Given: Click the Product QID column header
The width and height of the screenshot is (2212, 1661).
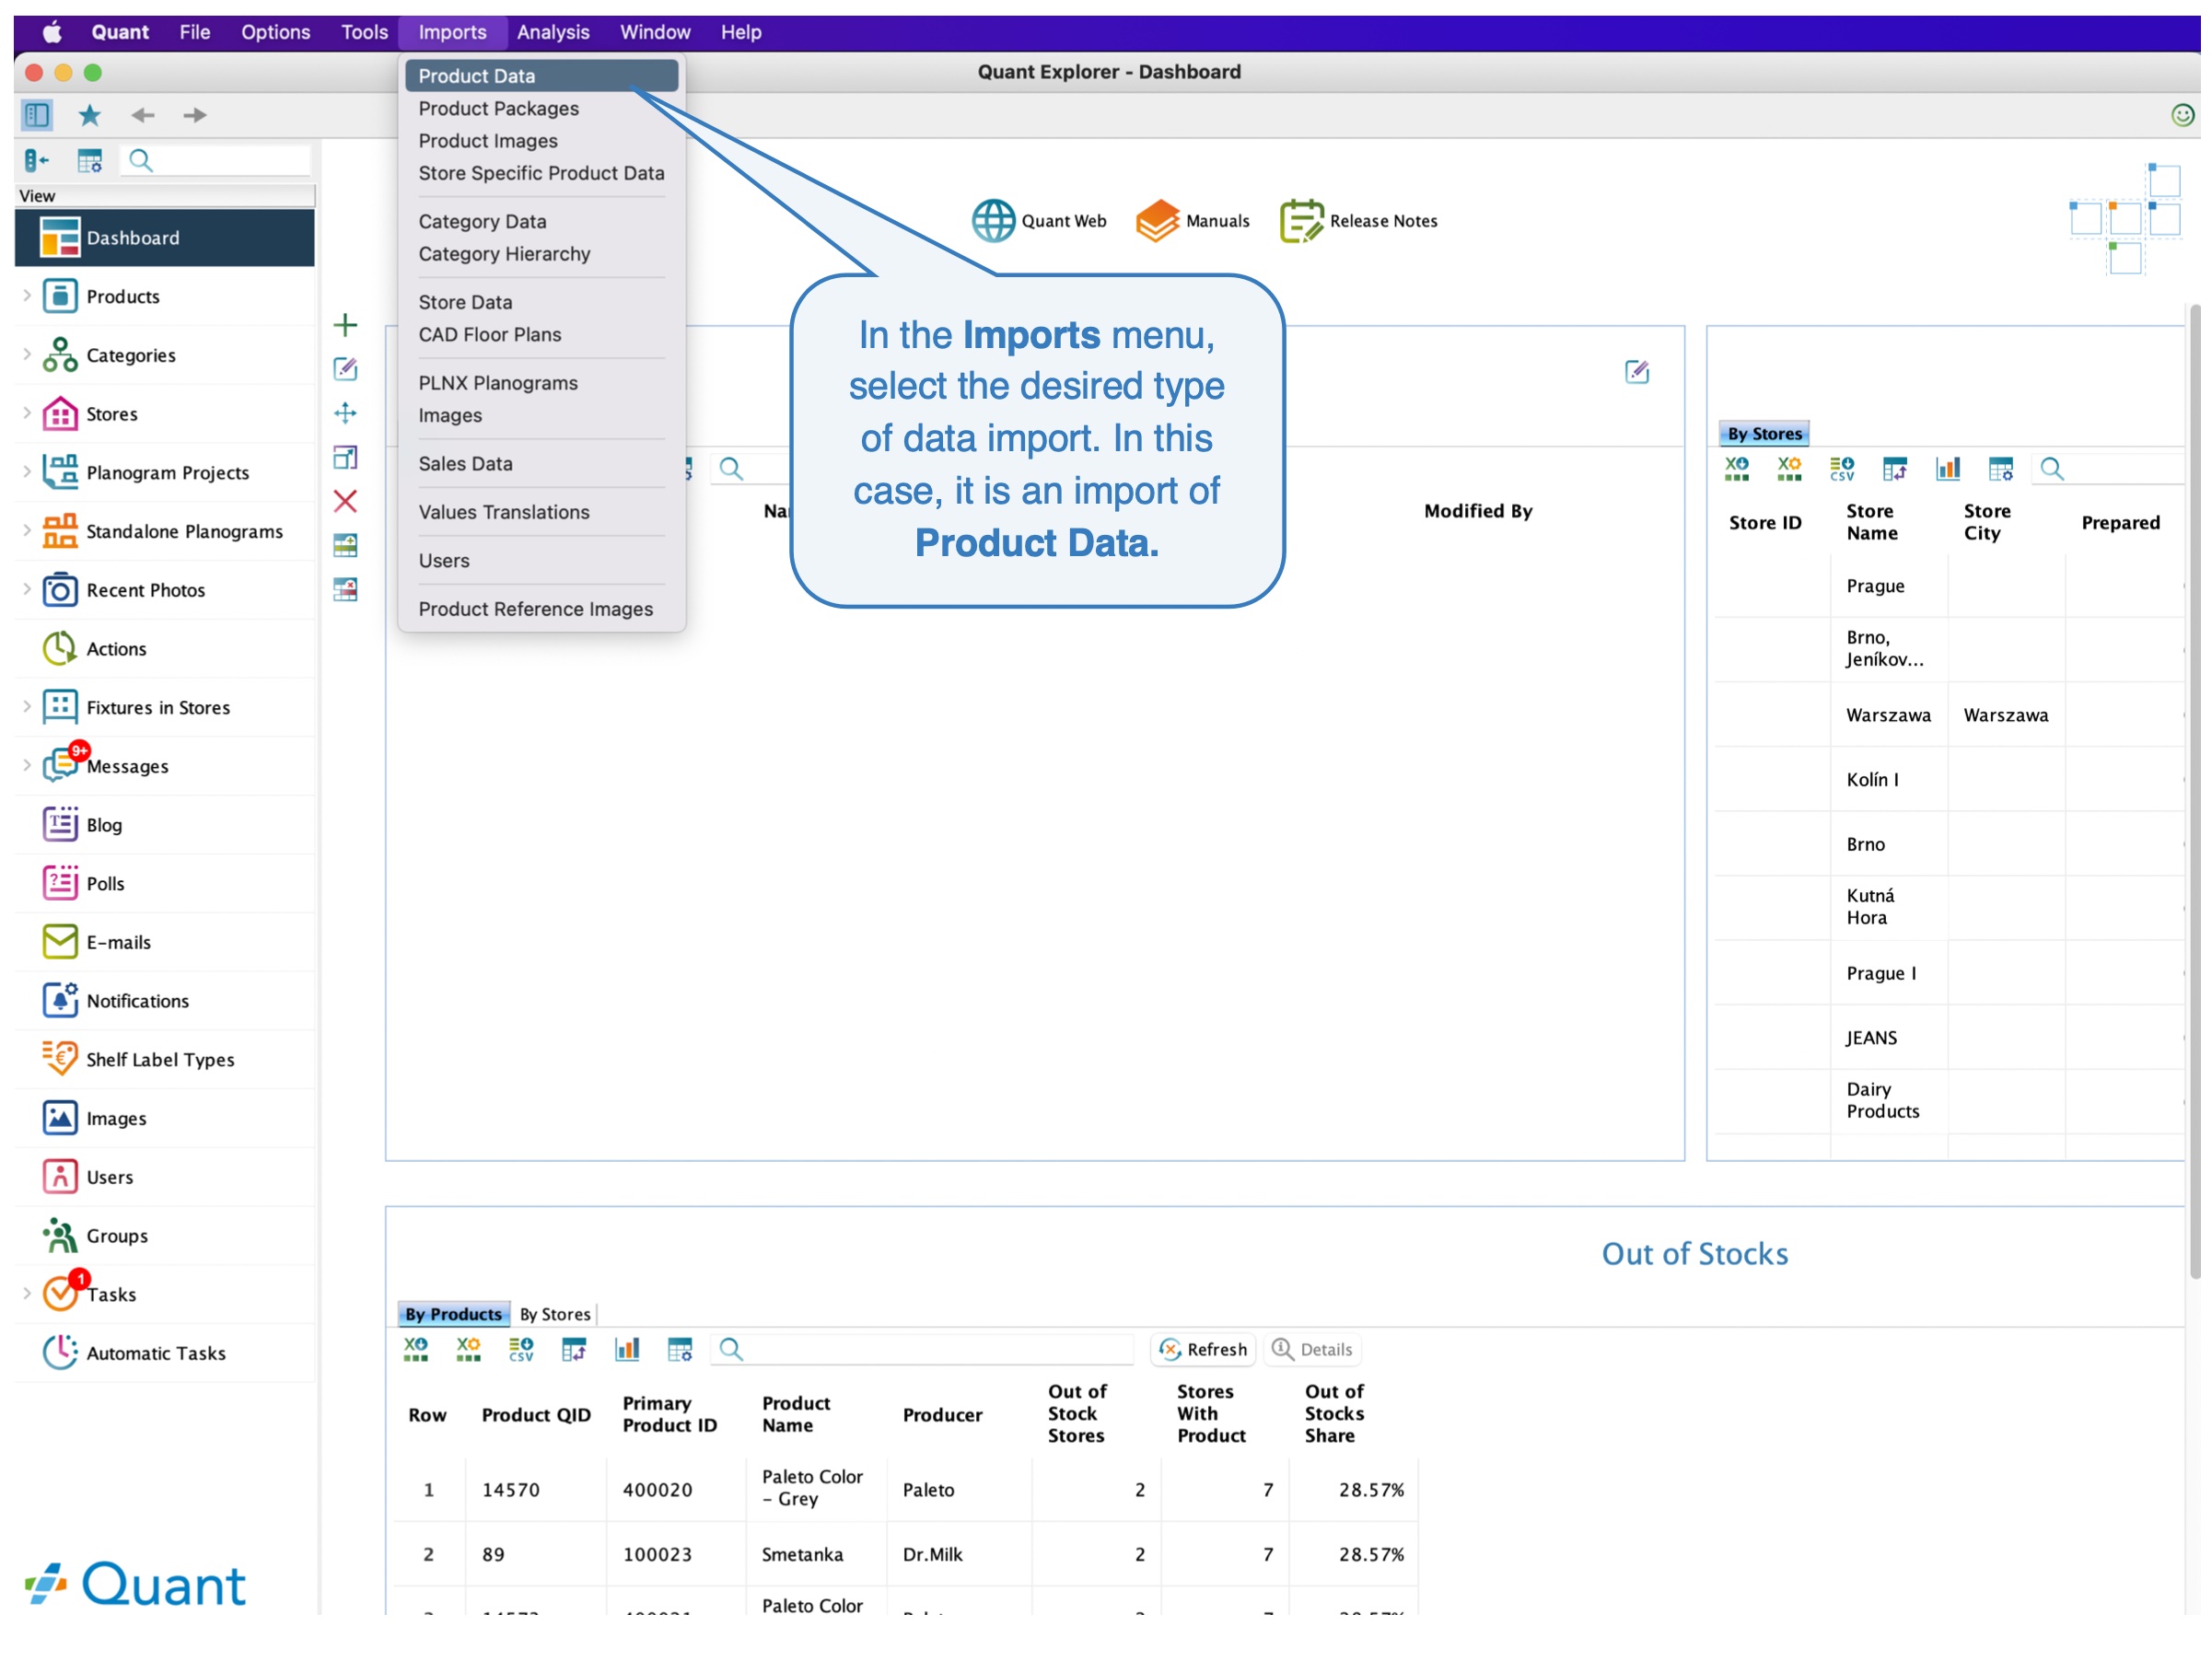Looking at the screenshot, I should [537, 1415].
